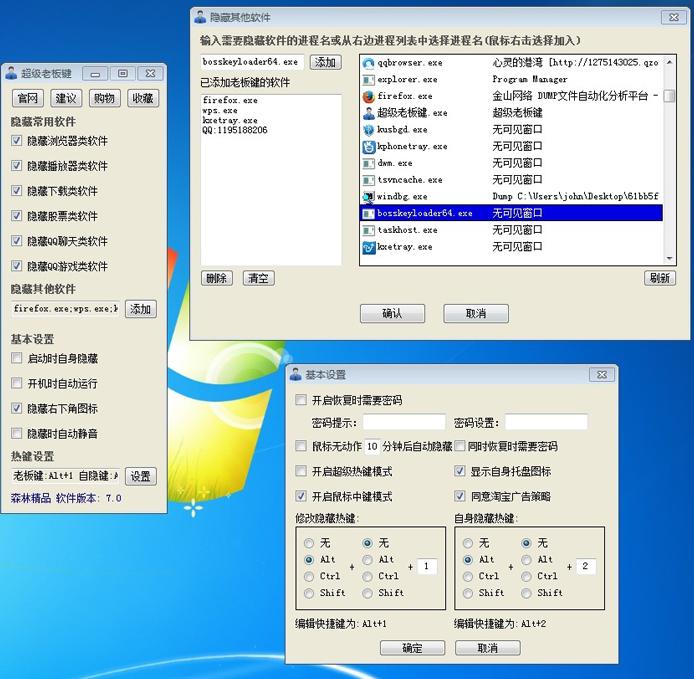Uncheck 隐藏右下角图标
Screen dimensions: 694x679
pos(16,408)
